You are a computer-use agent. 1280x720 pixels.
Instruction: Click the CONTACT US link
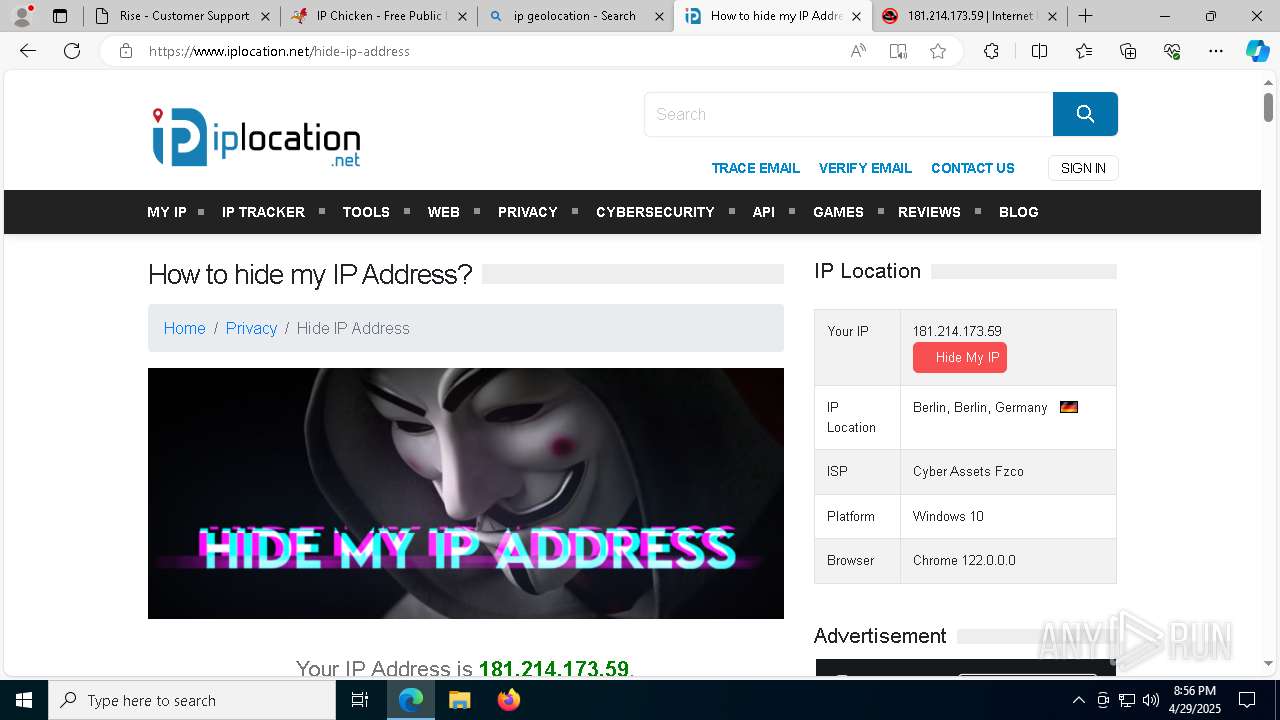[973, 168]
